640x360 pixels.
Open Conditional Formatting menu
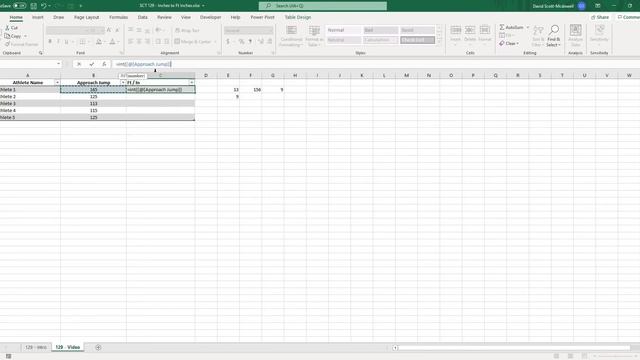click(x=291, y=36)
